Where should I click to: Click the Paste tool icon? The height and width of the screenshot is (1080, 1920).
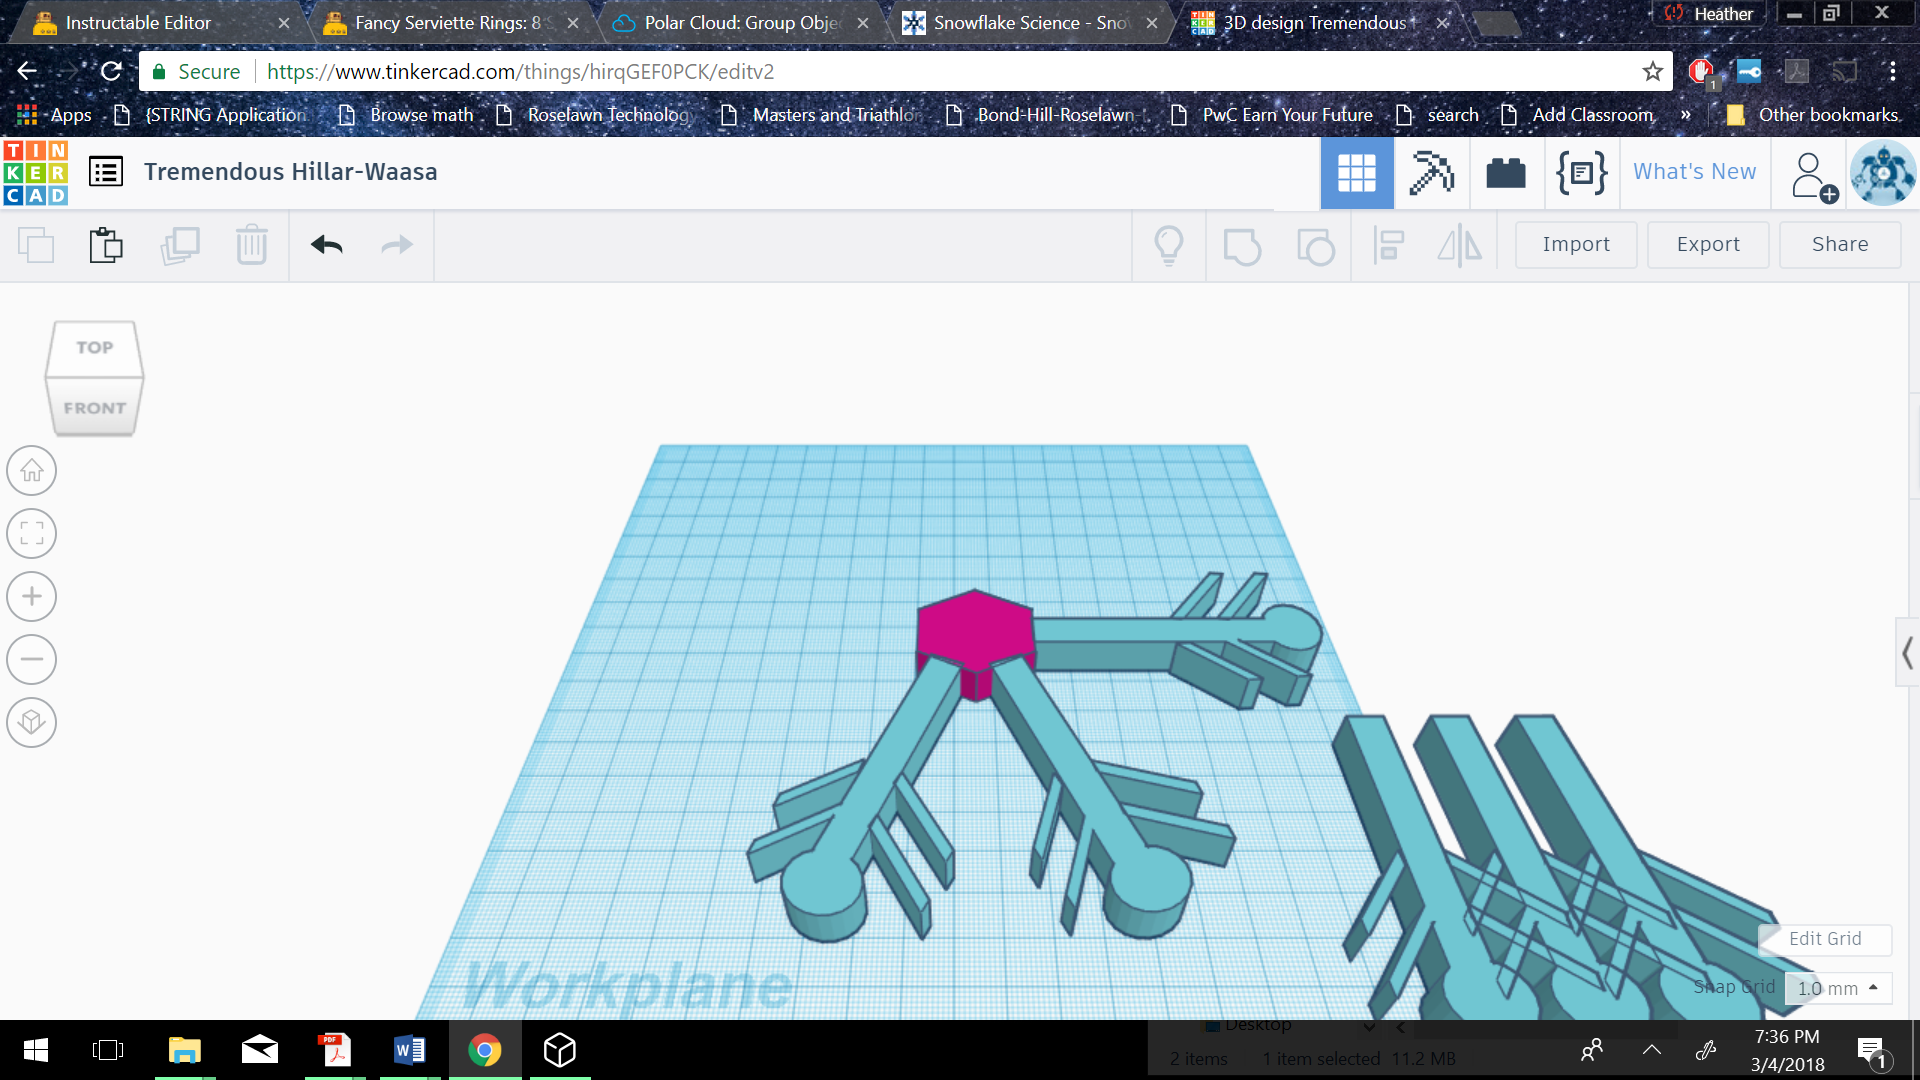pos(106,245)
